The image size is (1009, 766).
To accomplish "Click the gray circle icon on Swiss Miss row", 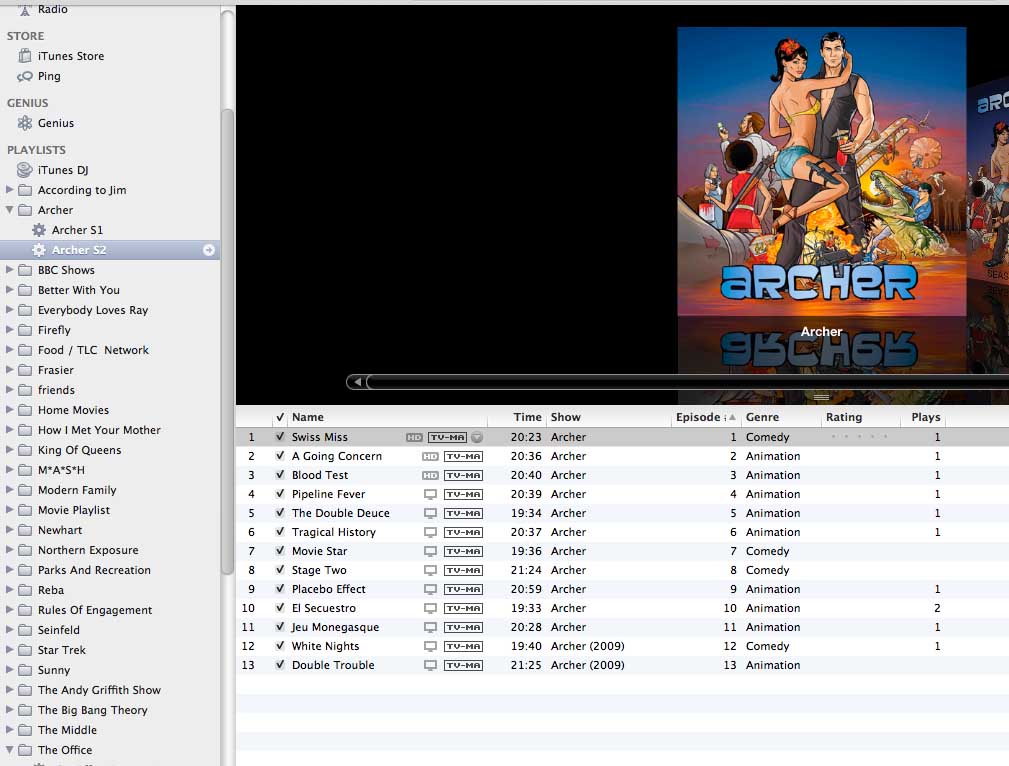I will 478,436.
